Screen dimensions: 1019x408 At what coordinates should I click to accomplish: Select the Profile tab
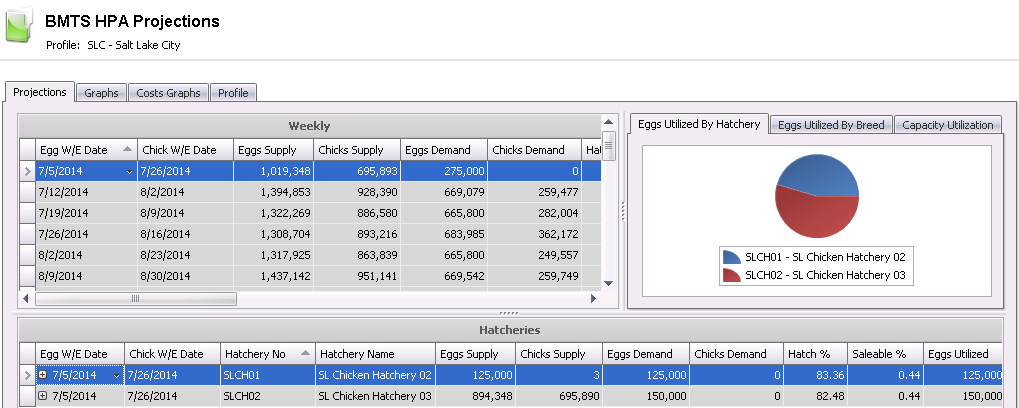click(233, 93)
